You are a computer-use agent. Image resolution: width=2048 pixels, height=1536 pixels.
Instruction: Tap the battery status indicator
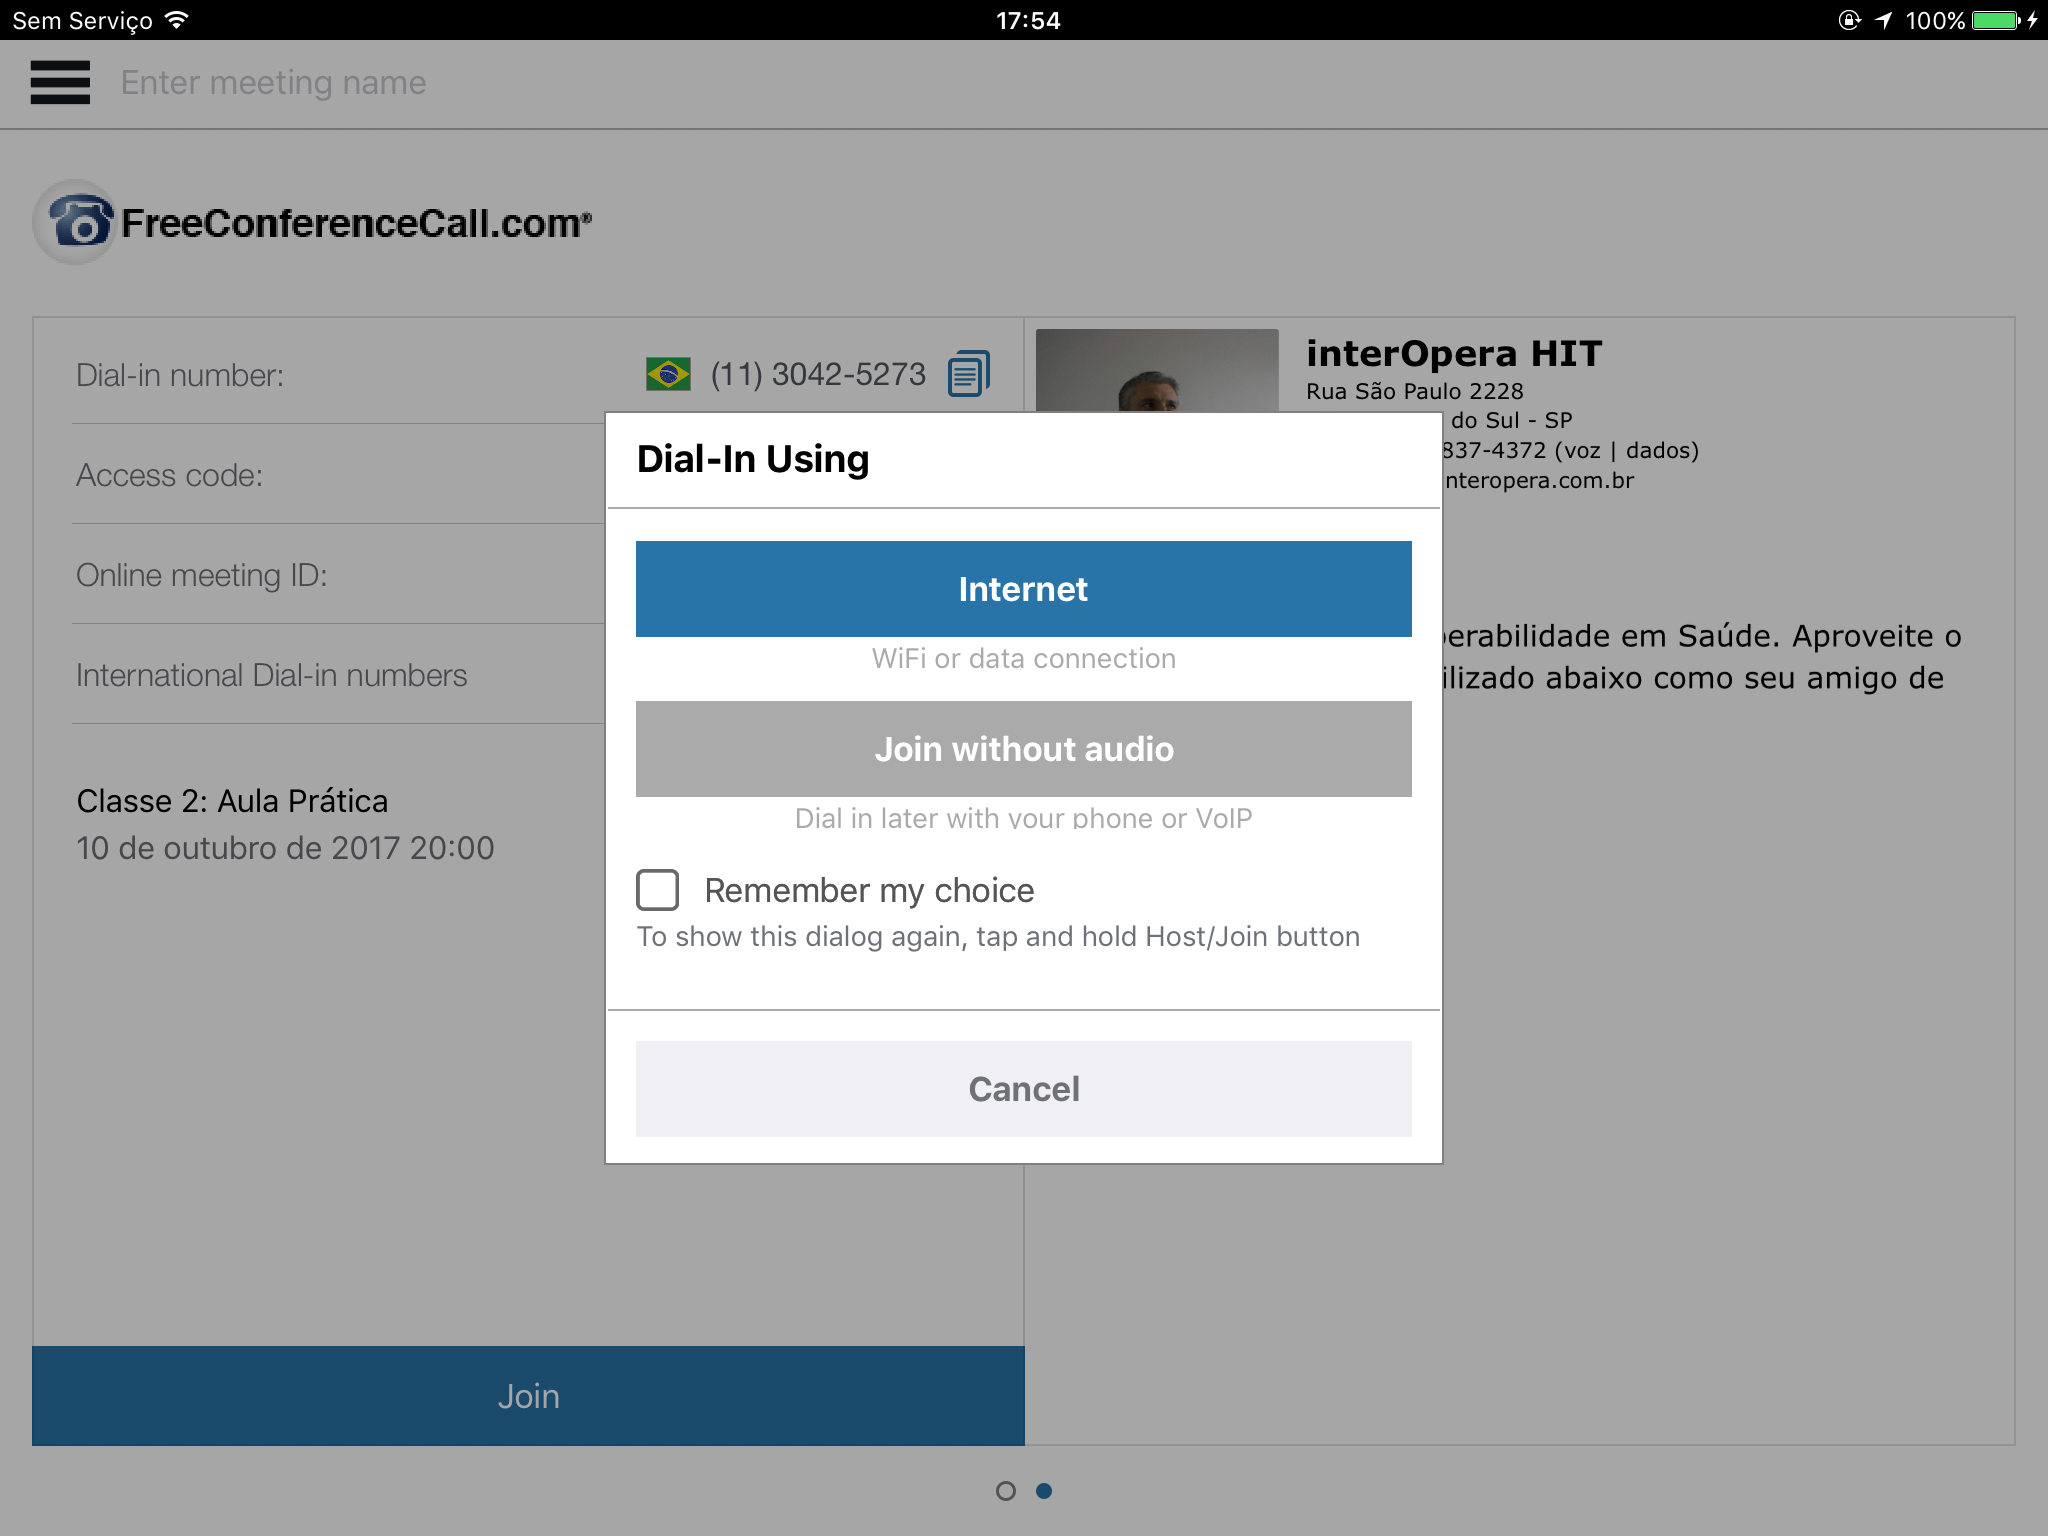click(x=1996, y=20)
